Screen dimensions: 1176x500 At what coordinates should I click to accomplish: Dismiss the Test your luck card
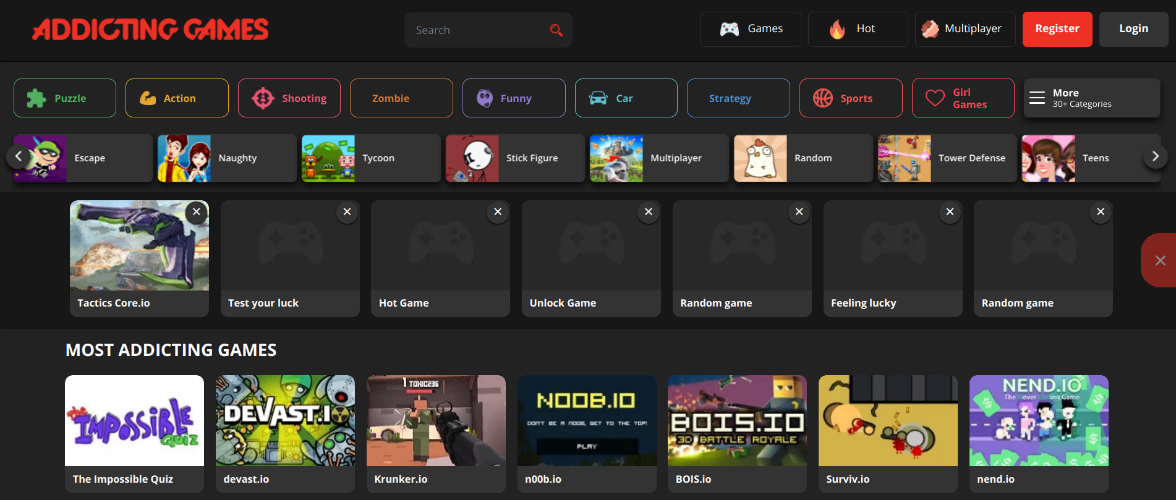point(347,212)
